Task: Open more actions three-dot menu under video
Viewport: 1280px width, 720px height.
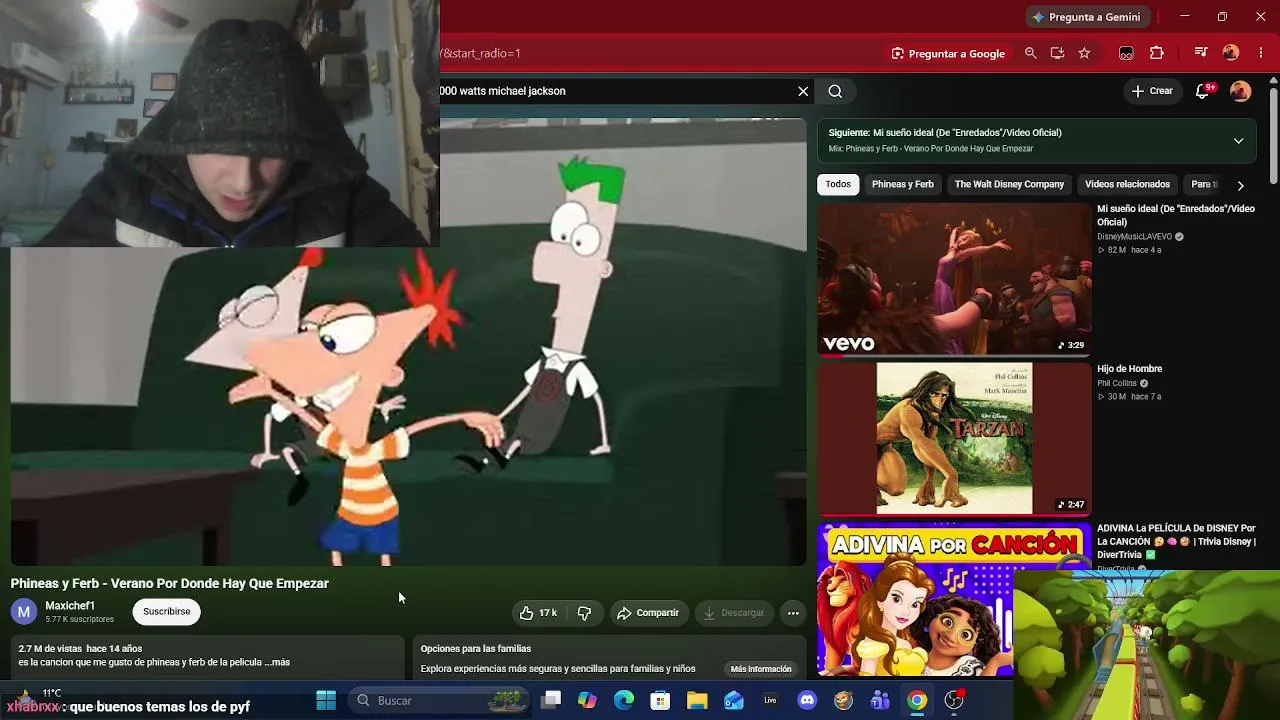Action: click(x=793, y=613)
